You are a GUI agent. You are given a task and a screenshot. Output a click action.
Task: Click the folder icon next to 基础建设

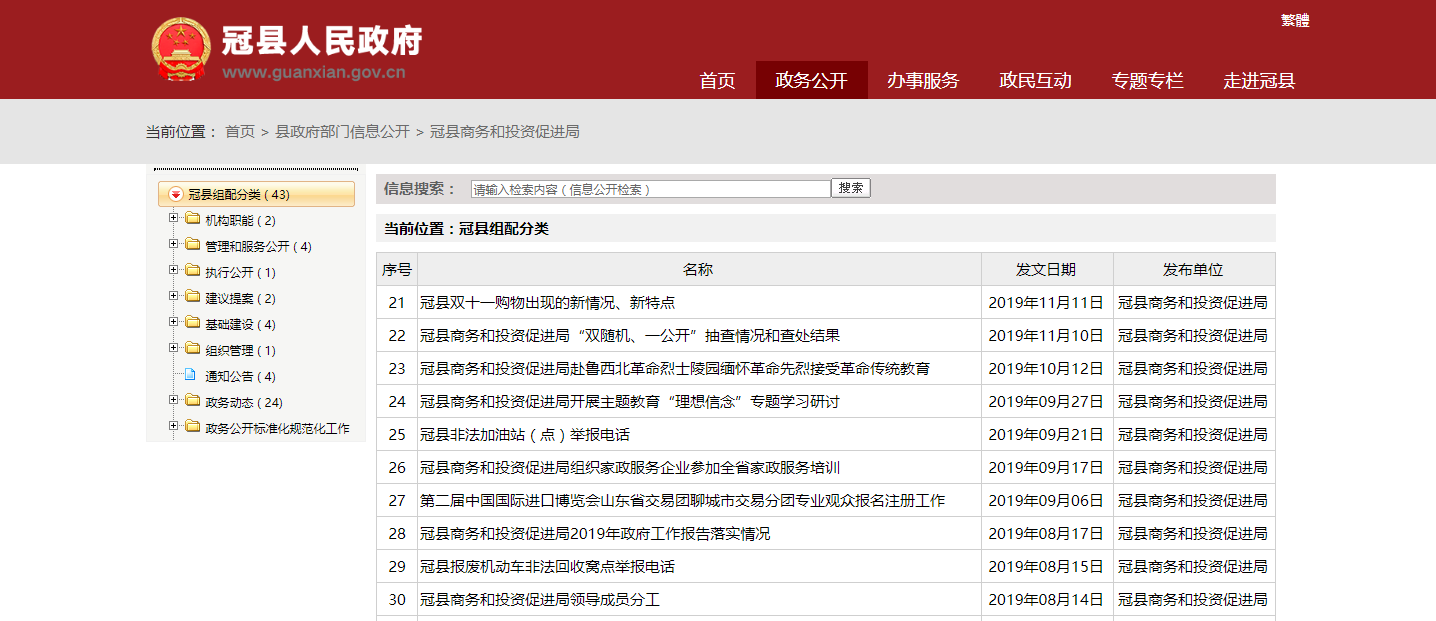[192, 323]
